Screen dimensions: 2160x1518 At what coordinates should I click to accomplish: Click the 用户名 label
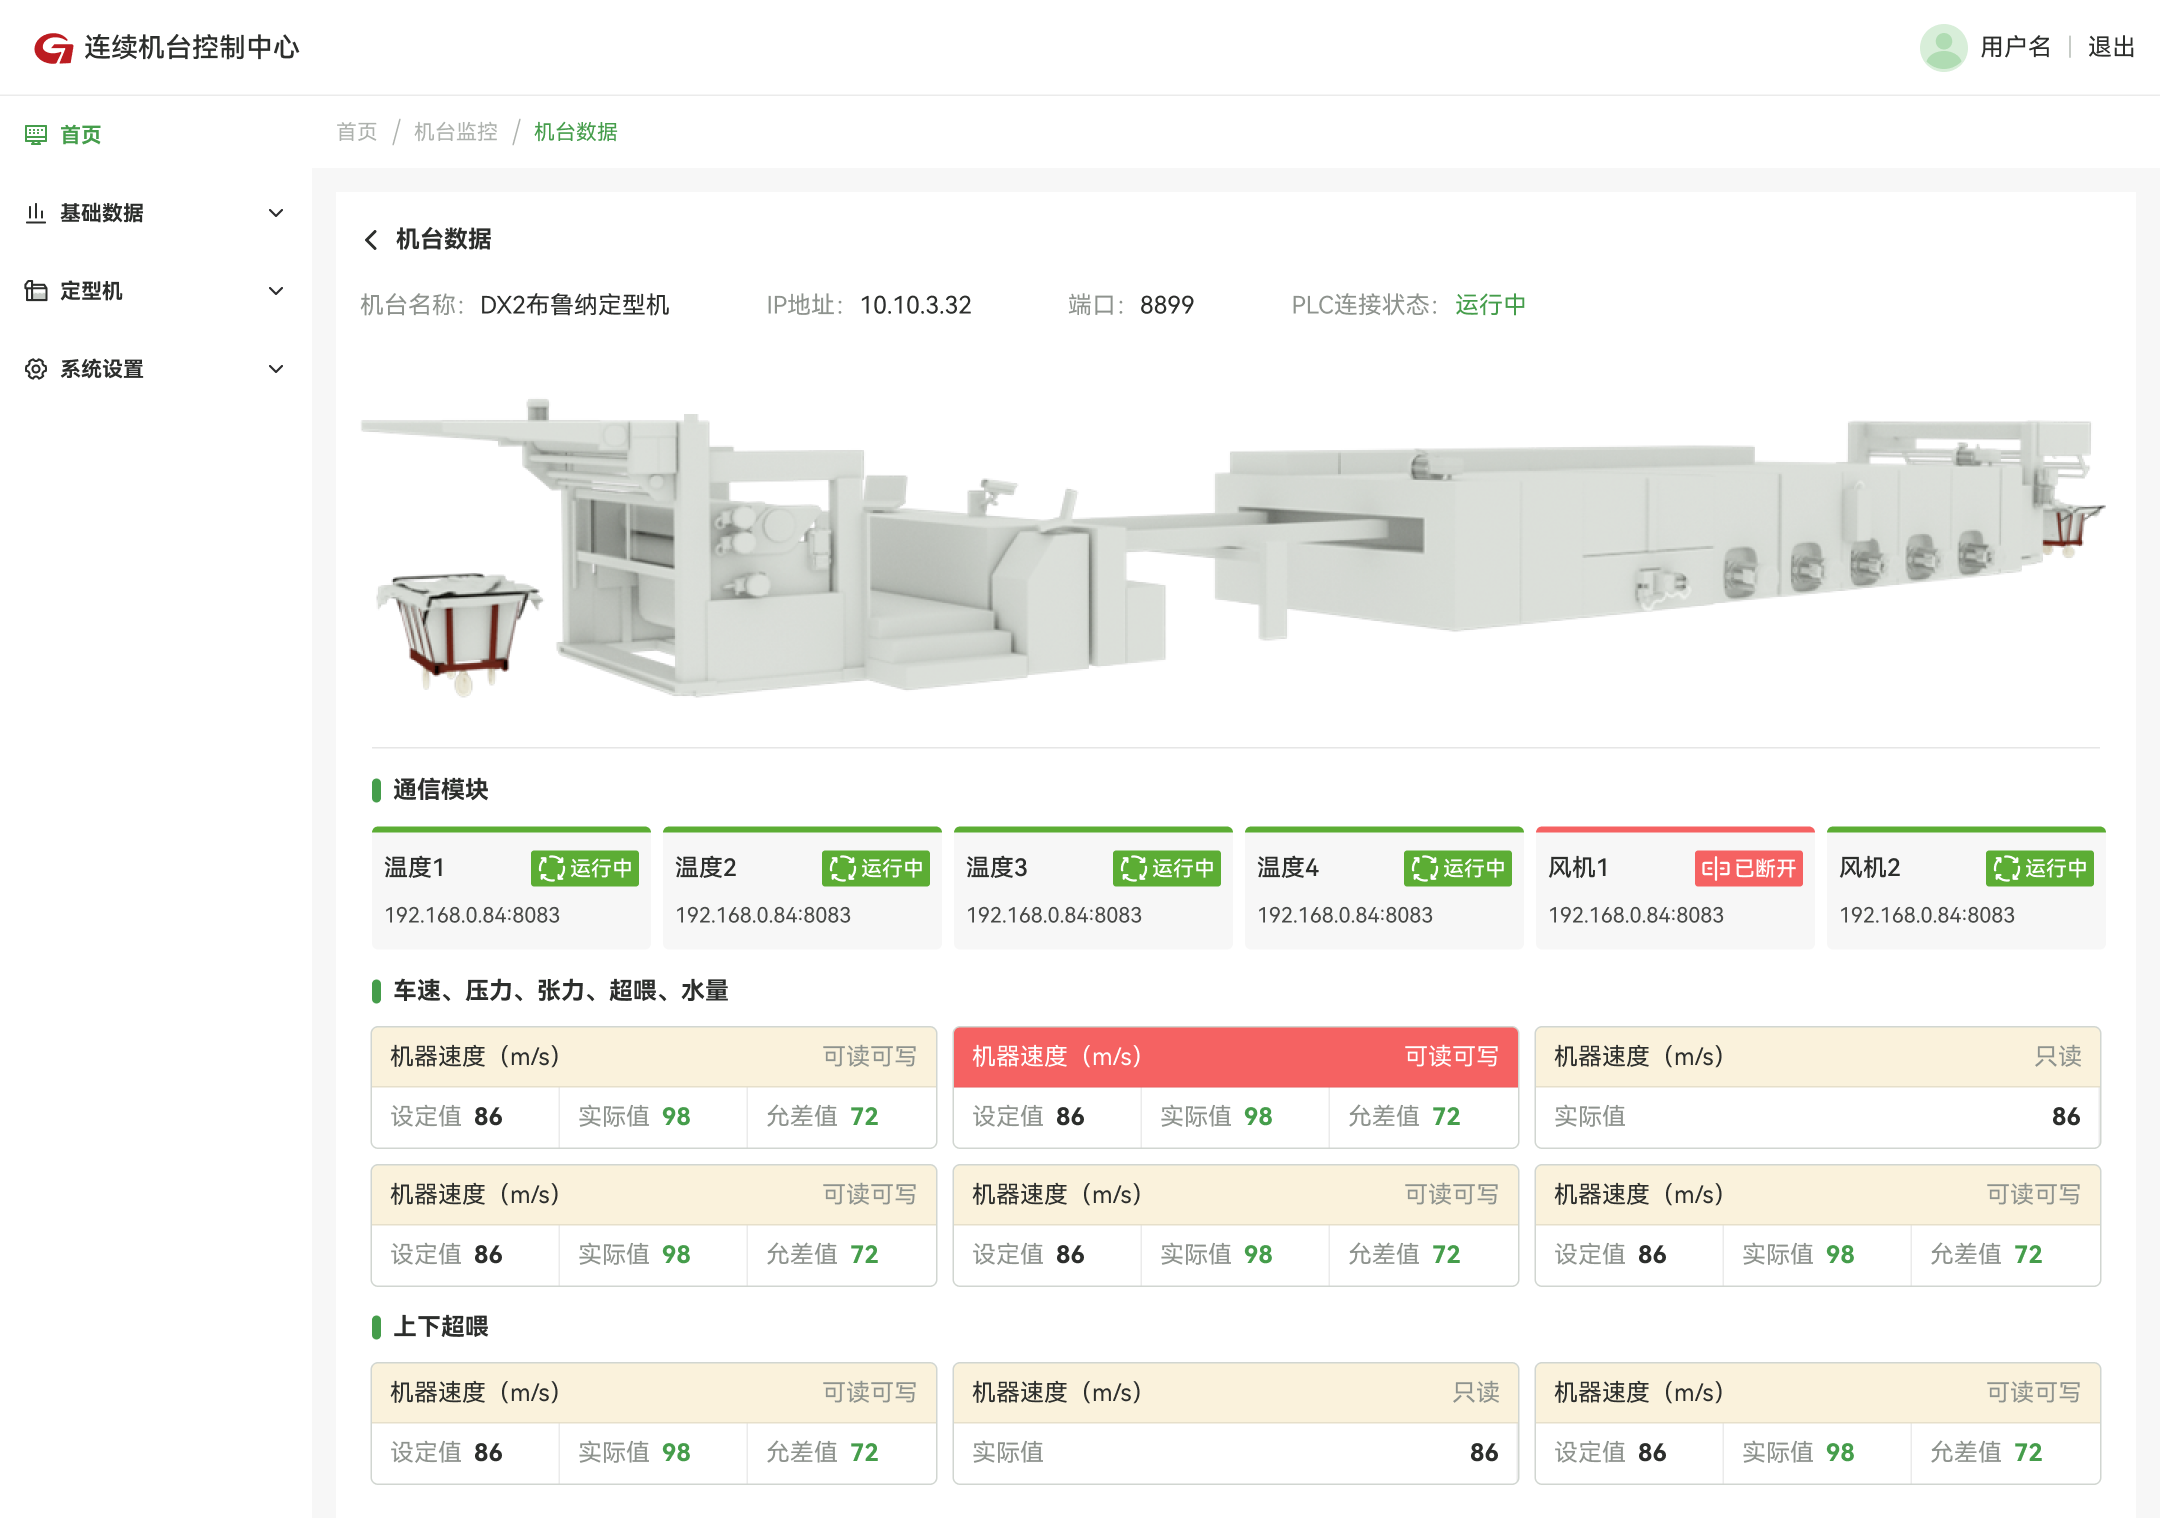pos(2015,47)
